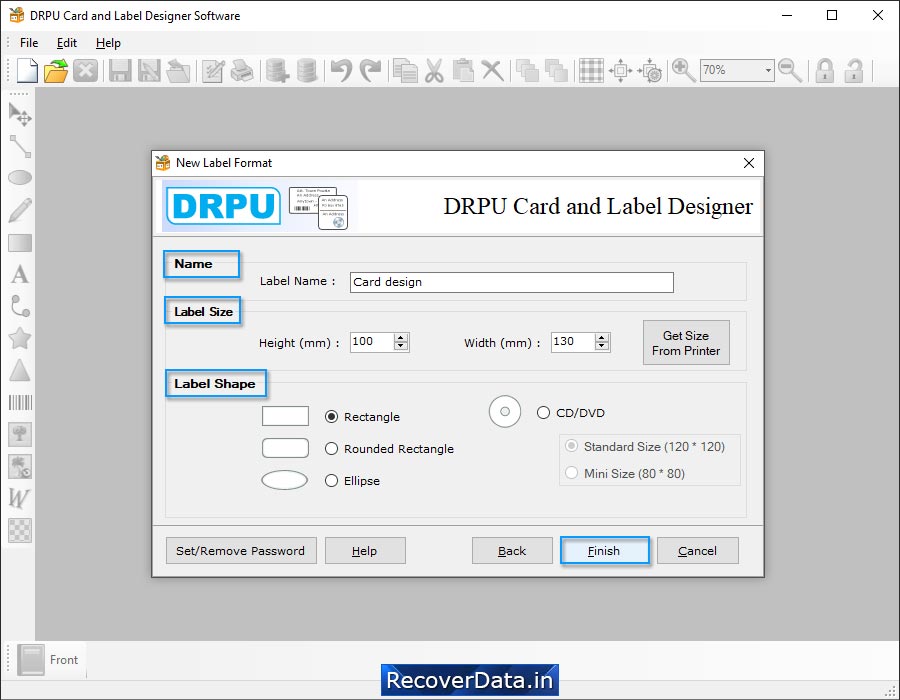Click the New document toolbar icon
The image size is (900, 700).
point(26,71)
